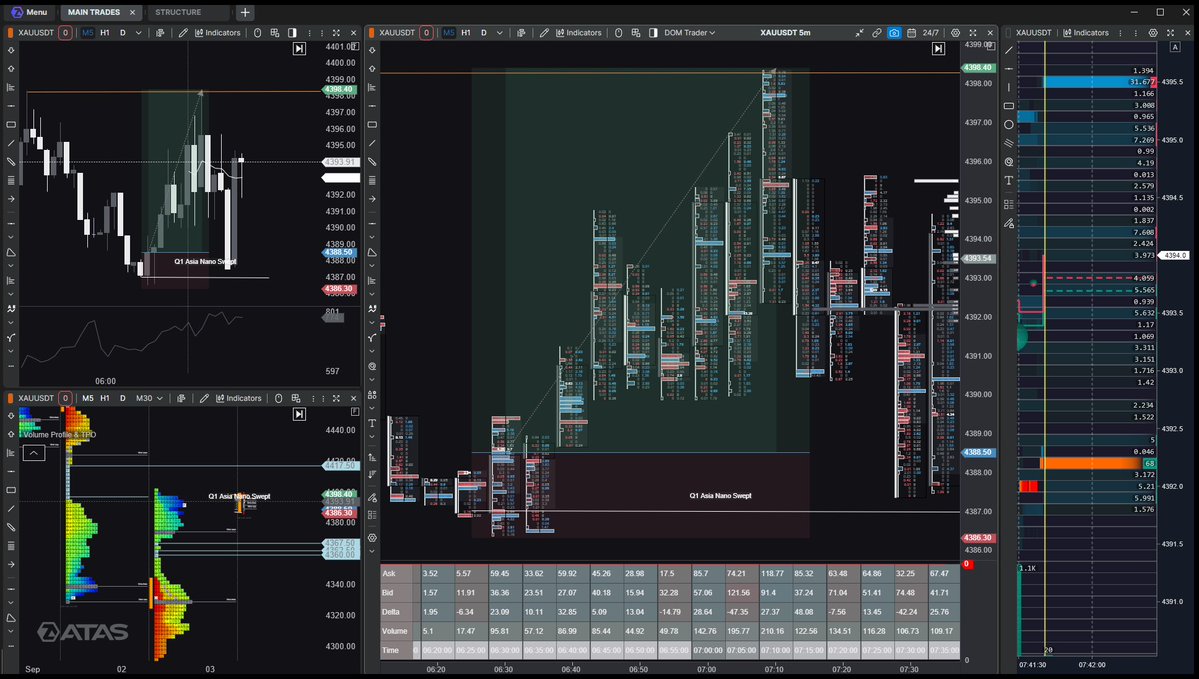
Task: Select text tool in right panel sidebar
Action: click(1009, 180)
